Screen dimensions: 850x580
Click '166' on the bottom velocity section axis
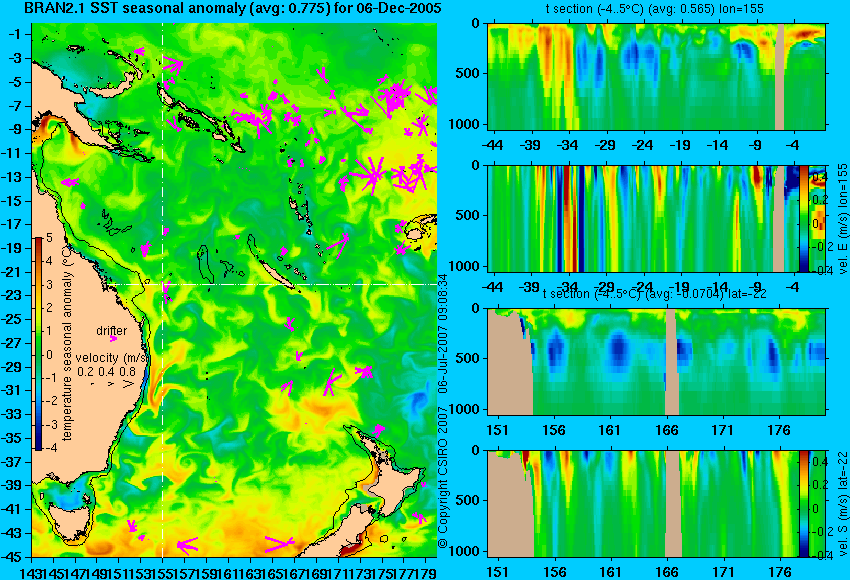667,572
